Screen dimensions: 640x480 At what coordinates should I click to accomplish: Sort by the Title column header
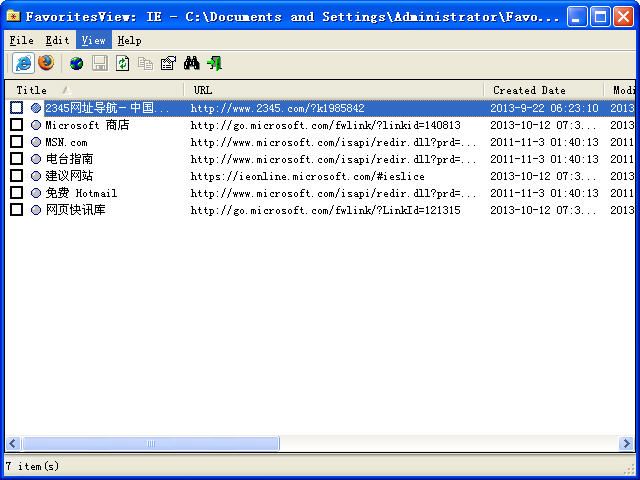[94, 90]
